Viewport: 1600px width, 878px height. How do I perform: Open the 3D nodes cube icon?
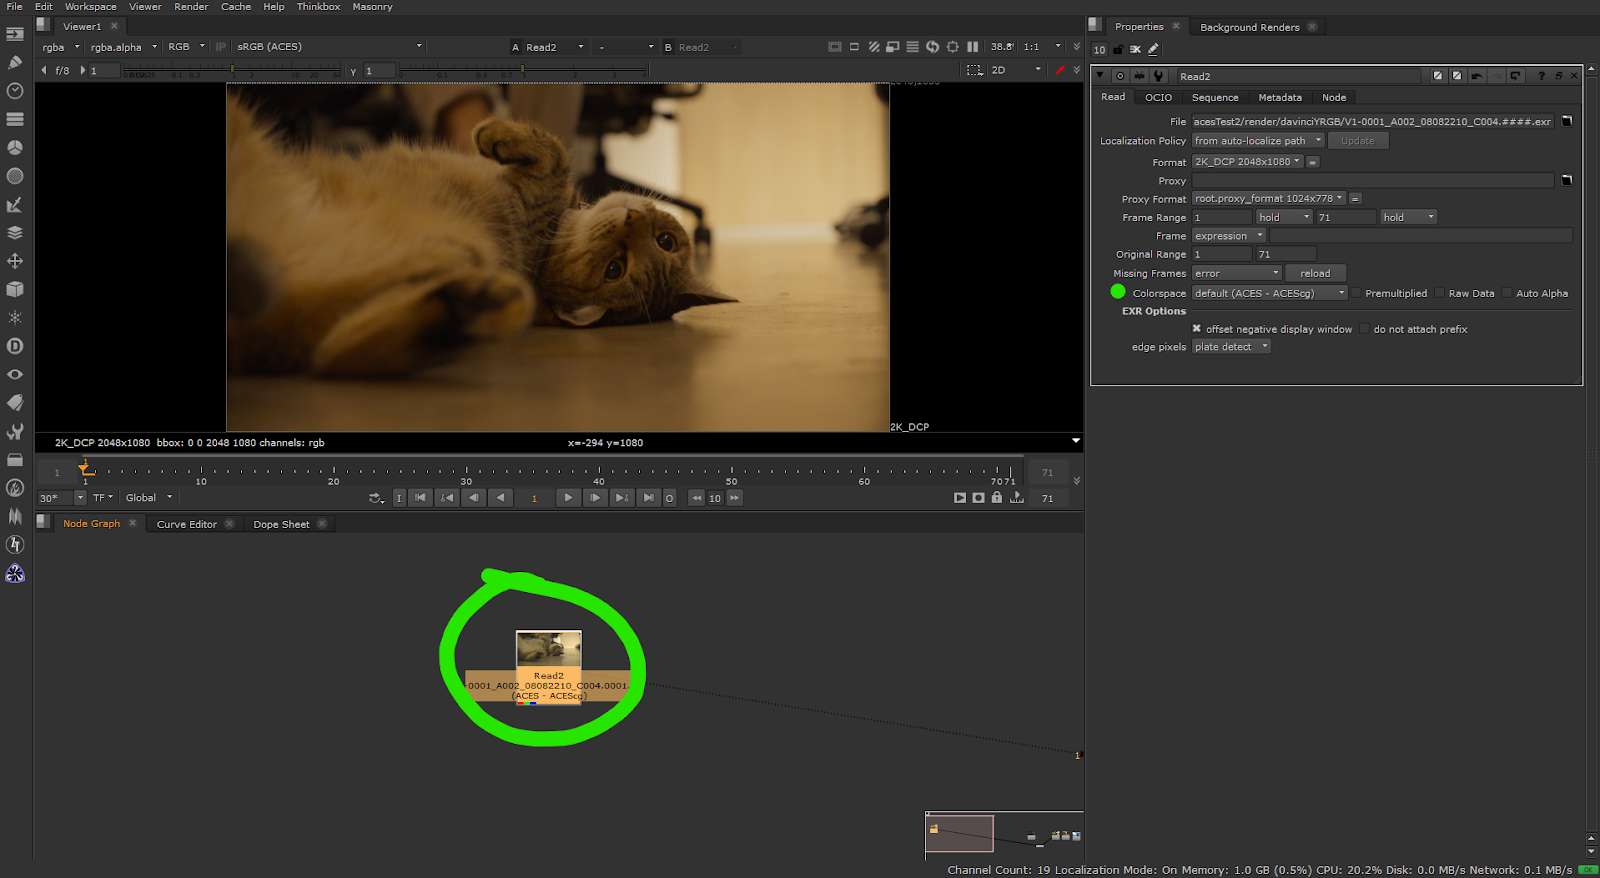15,289
